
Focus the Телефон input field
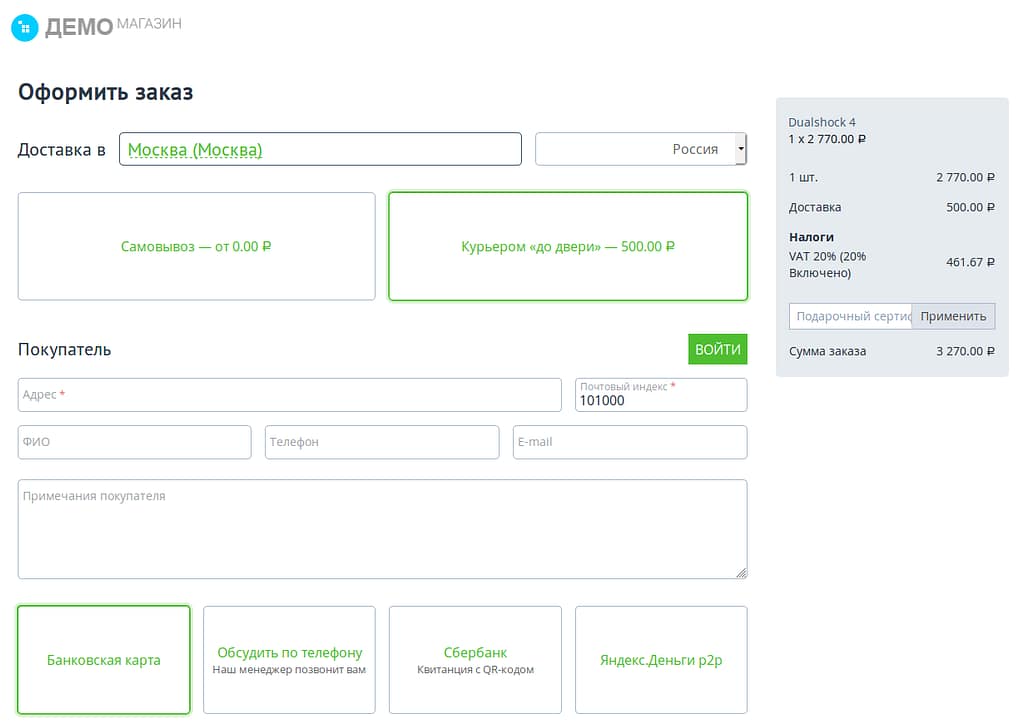[x=381, y=442]
